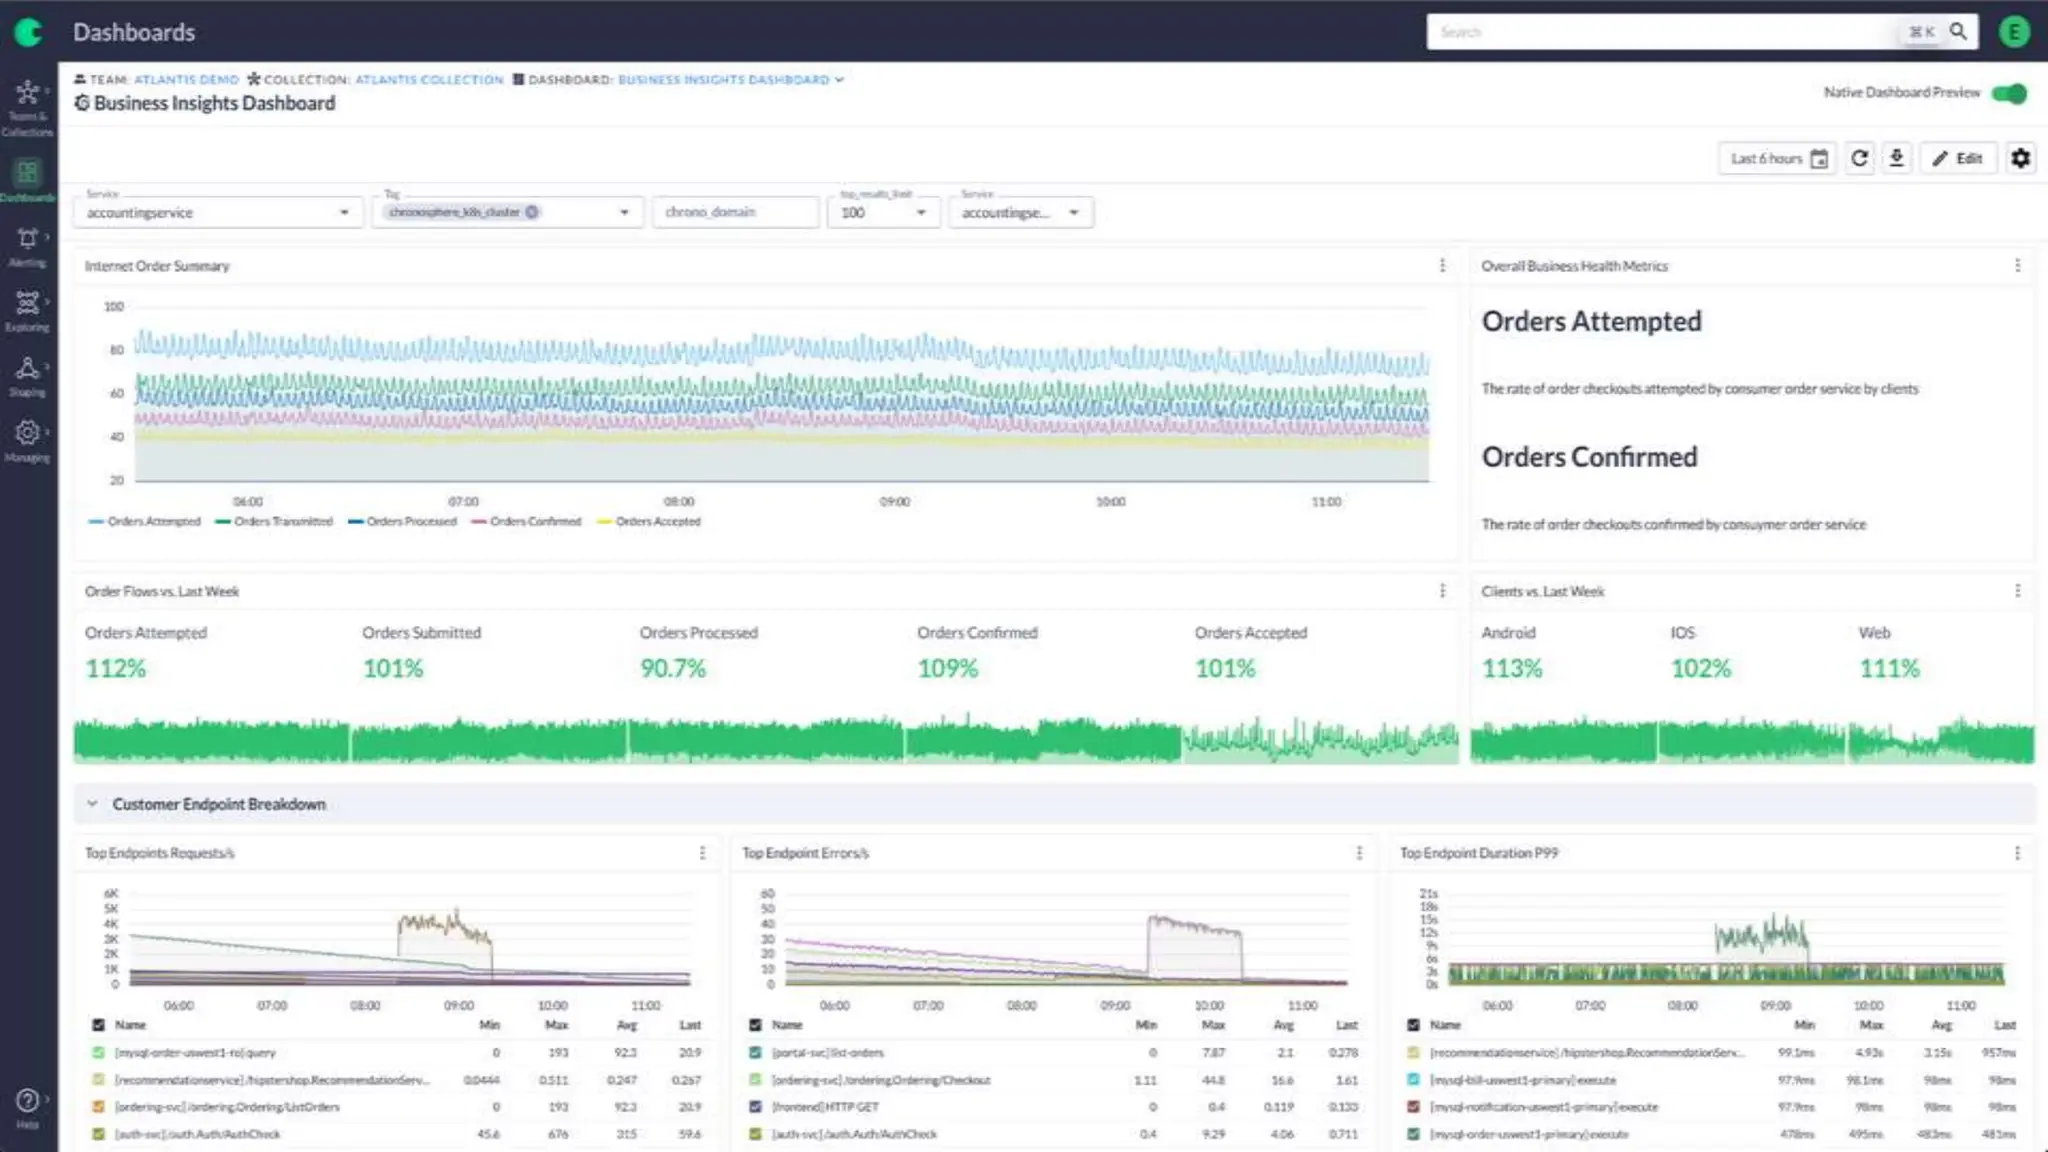Click the download dashboard icon
2048x1152 pixels.
1896,158
